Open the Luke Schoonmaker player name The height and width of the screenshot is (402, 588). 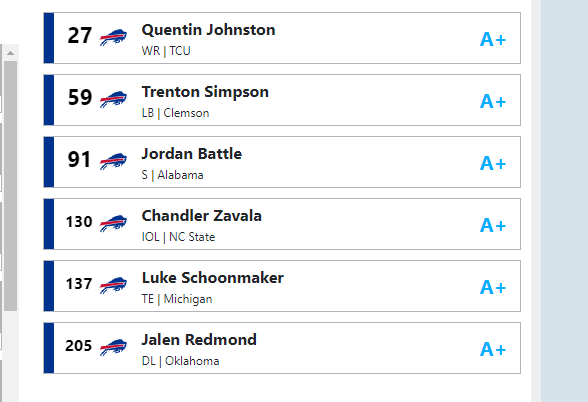point(213,278)
